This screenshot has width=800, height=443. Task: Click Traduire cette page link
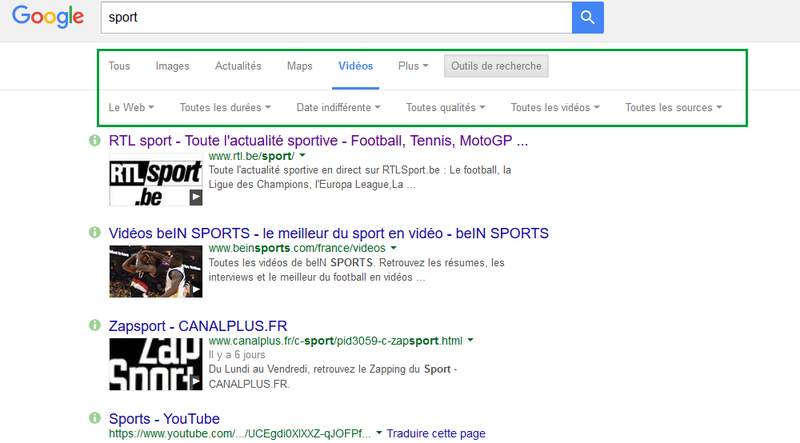[x=436, y=433]
